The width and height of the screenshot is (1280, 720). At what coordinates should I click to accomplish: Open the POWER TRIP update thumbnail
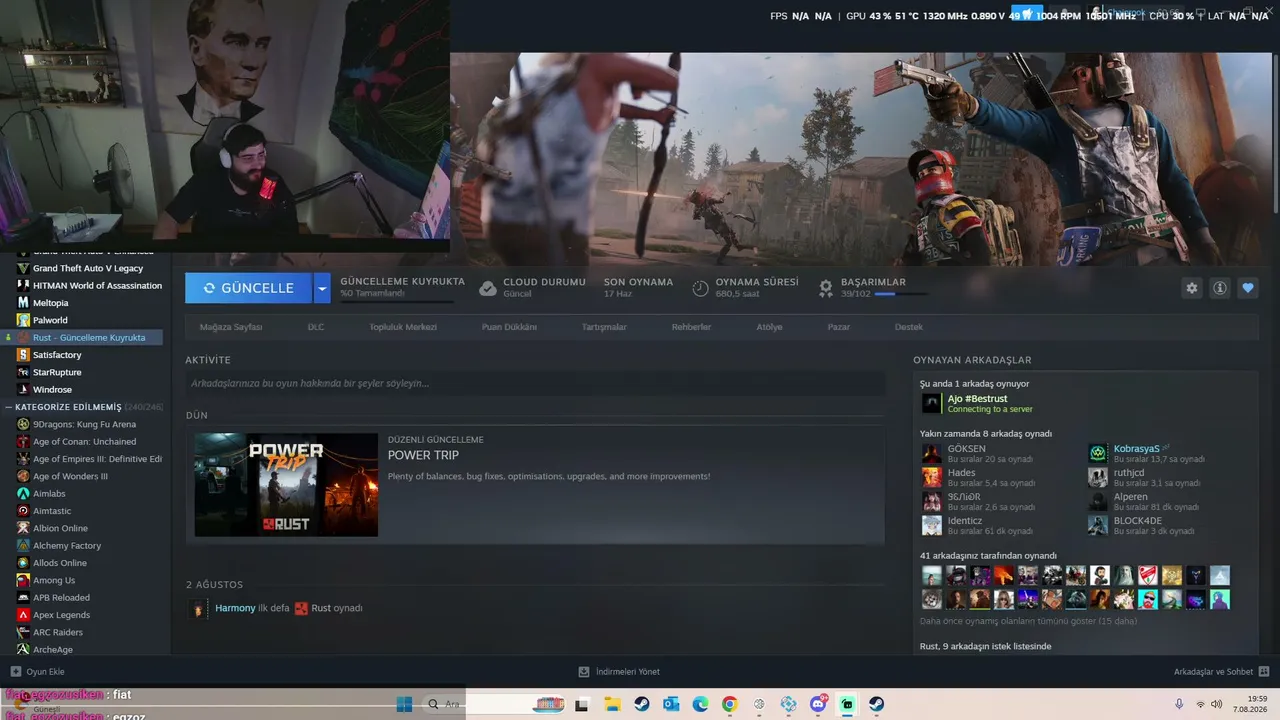[286, 485]
